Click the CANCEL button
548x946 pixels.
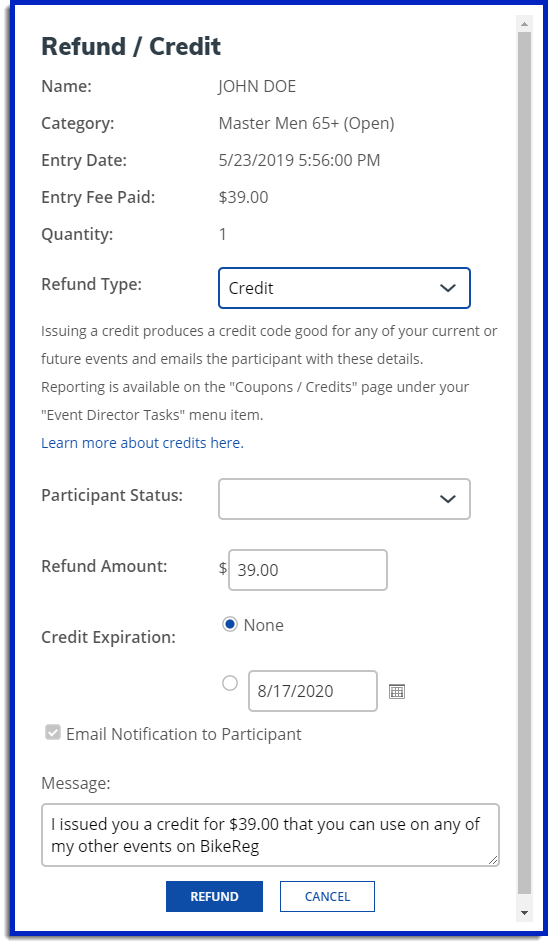click(x=327, y=897)
